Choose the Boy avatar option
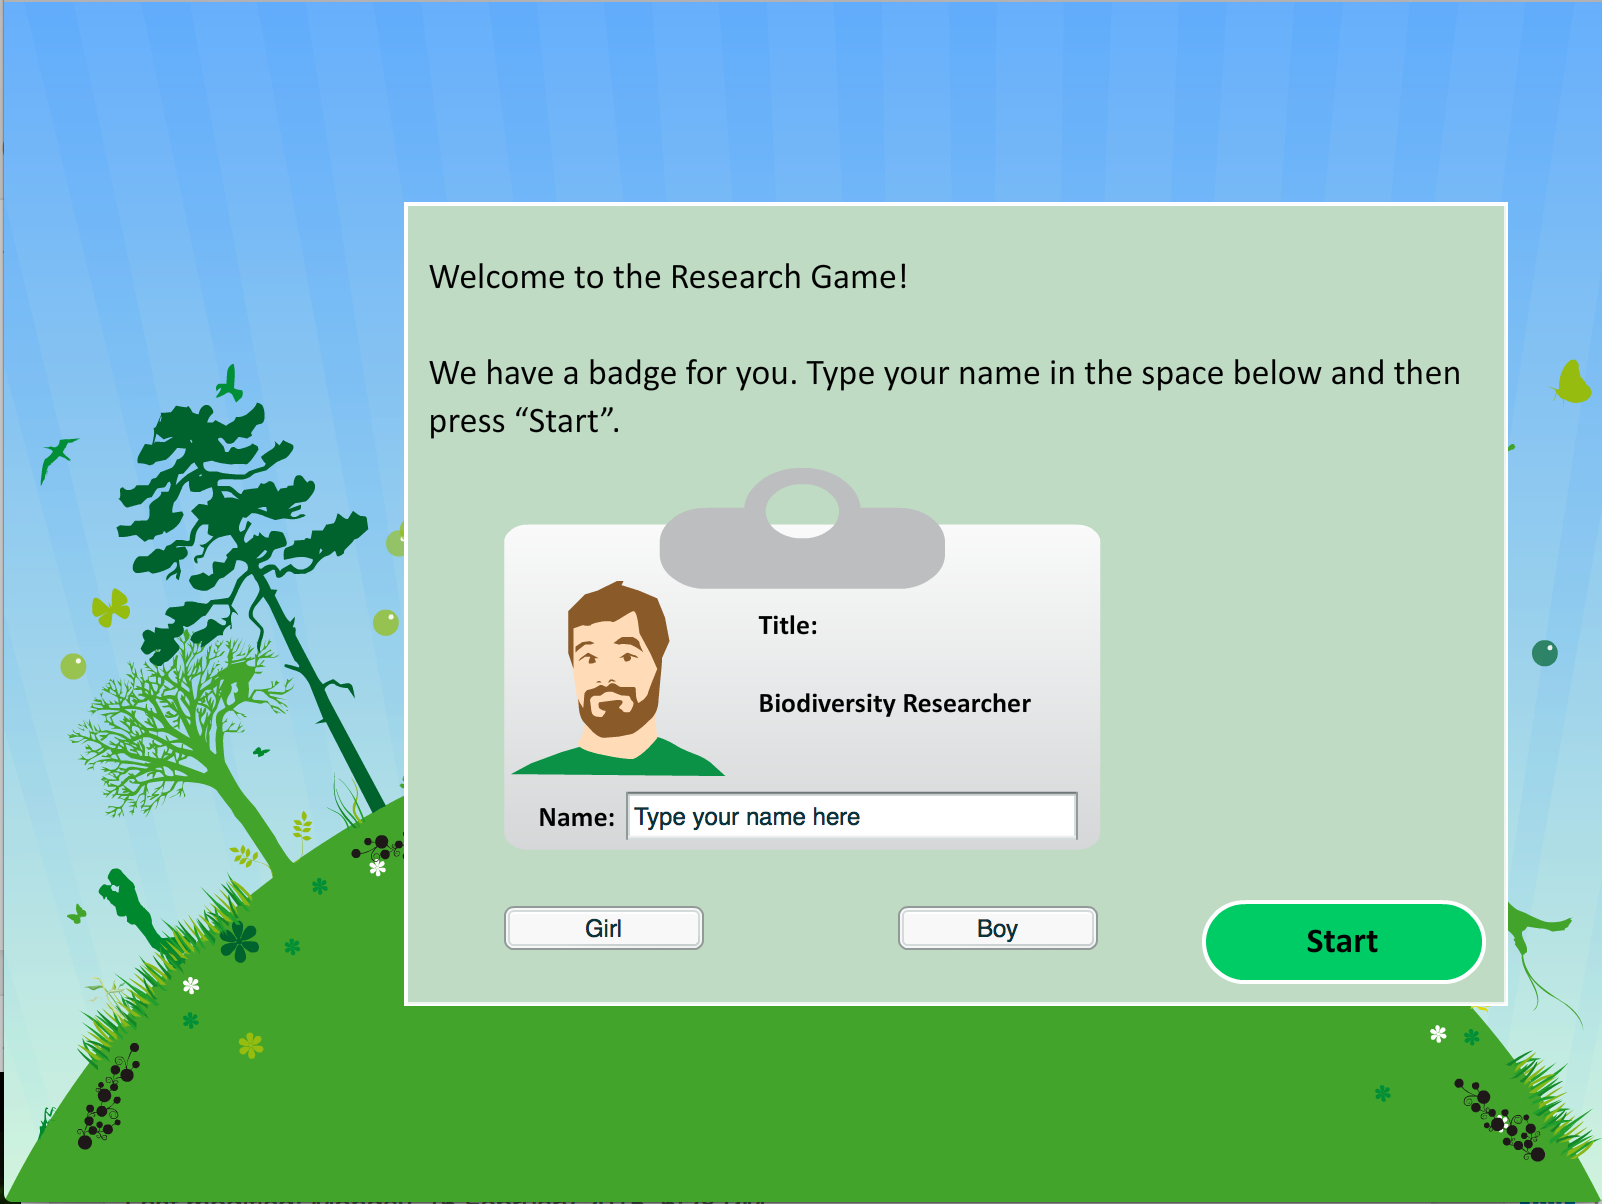1602x1204 pixels. pos(997,928)
